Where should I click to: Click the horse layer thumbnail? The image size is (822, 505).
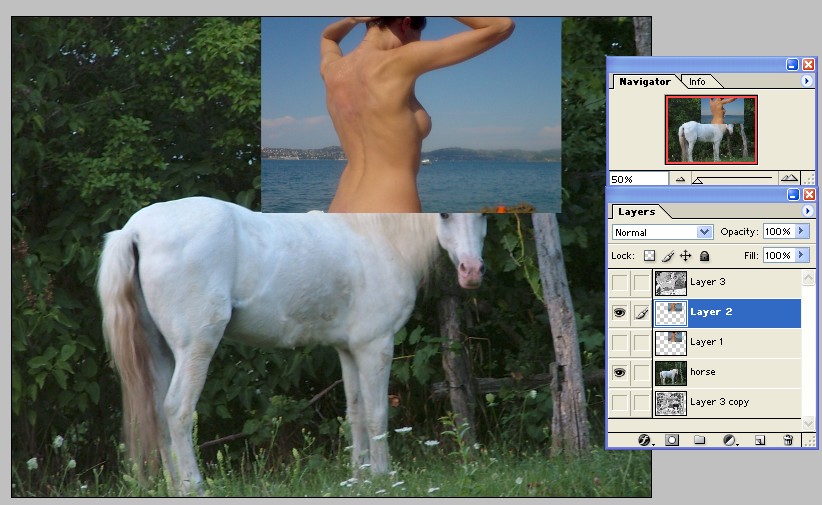(x=670, y=373)
